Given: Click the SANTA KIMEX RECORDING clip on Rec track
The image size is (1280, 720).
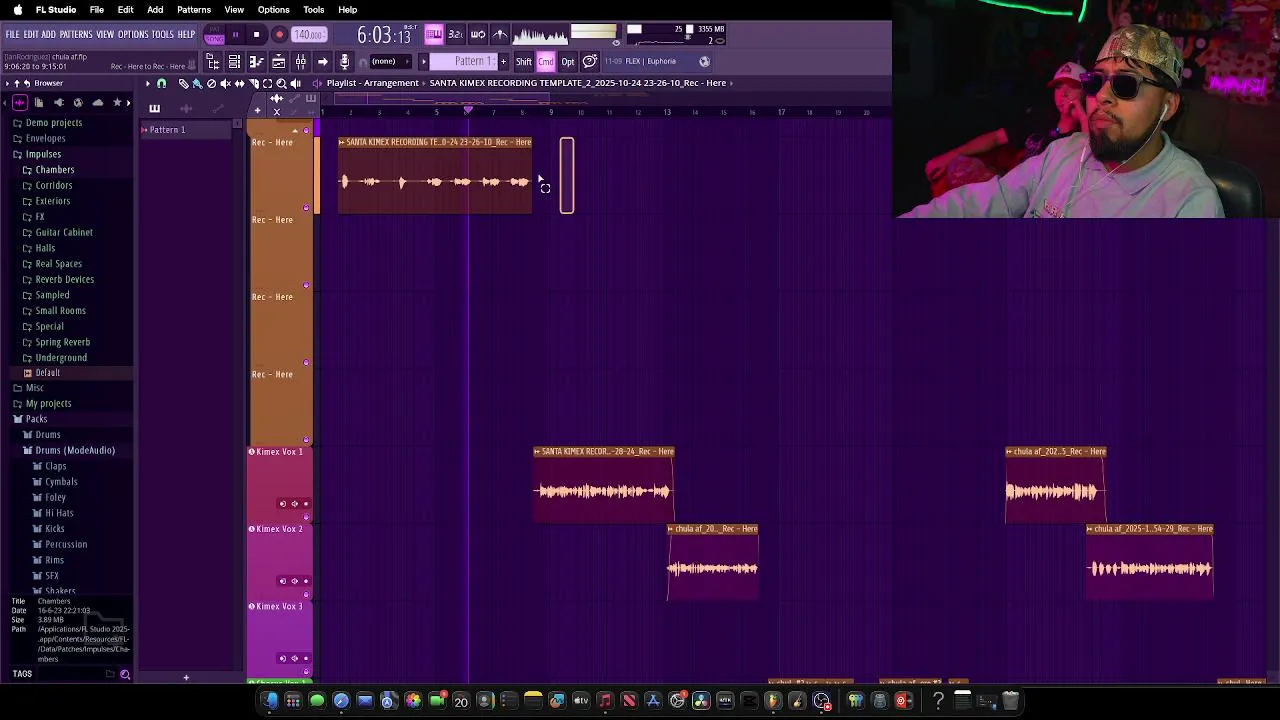Looking at the screenshot, I should (435, 175).
